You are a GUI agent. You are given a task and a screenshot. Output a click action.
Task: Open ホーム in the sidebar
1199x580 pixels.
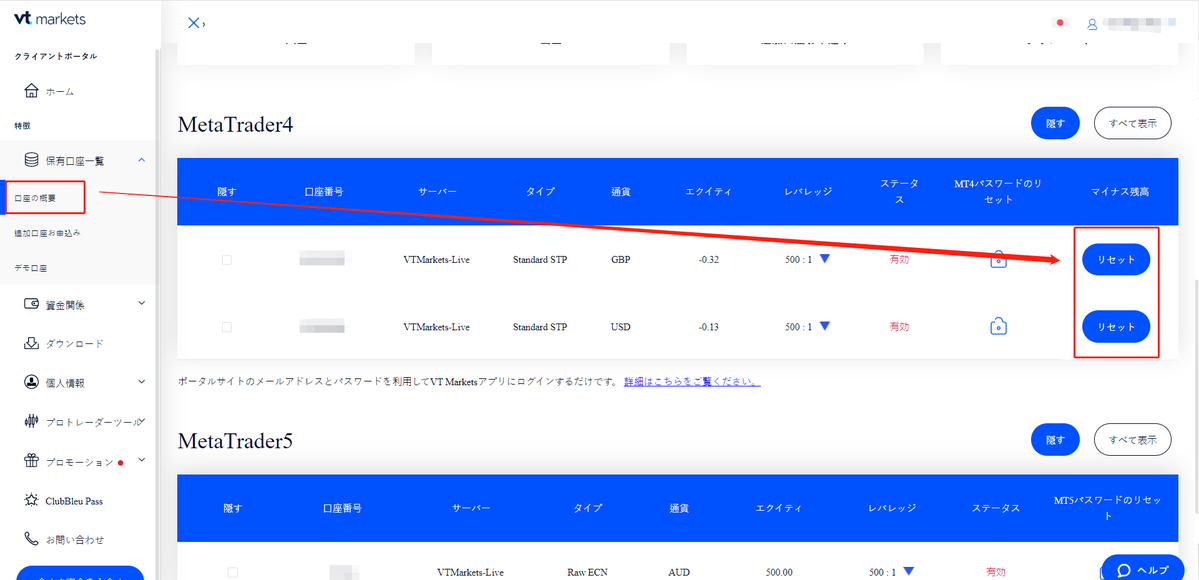pyautogui.click(x=60, y=92)
